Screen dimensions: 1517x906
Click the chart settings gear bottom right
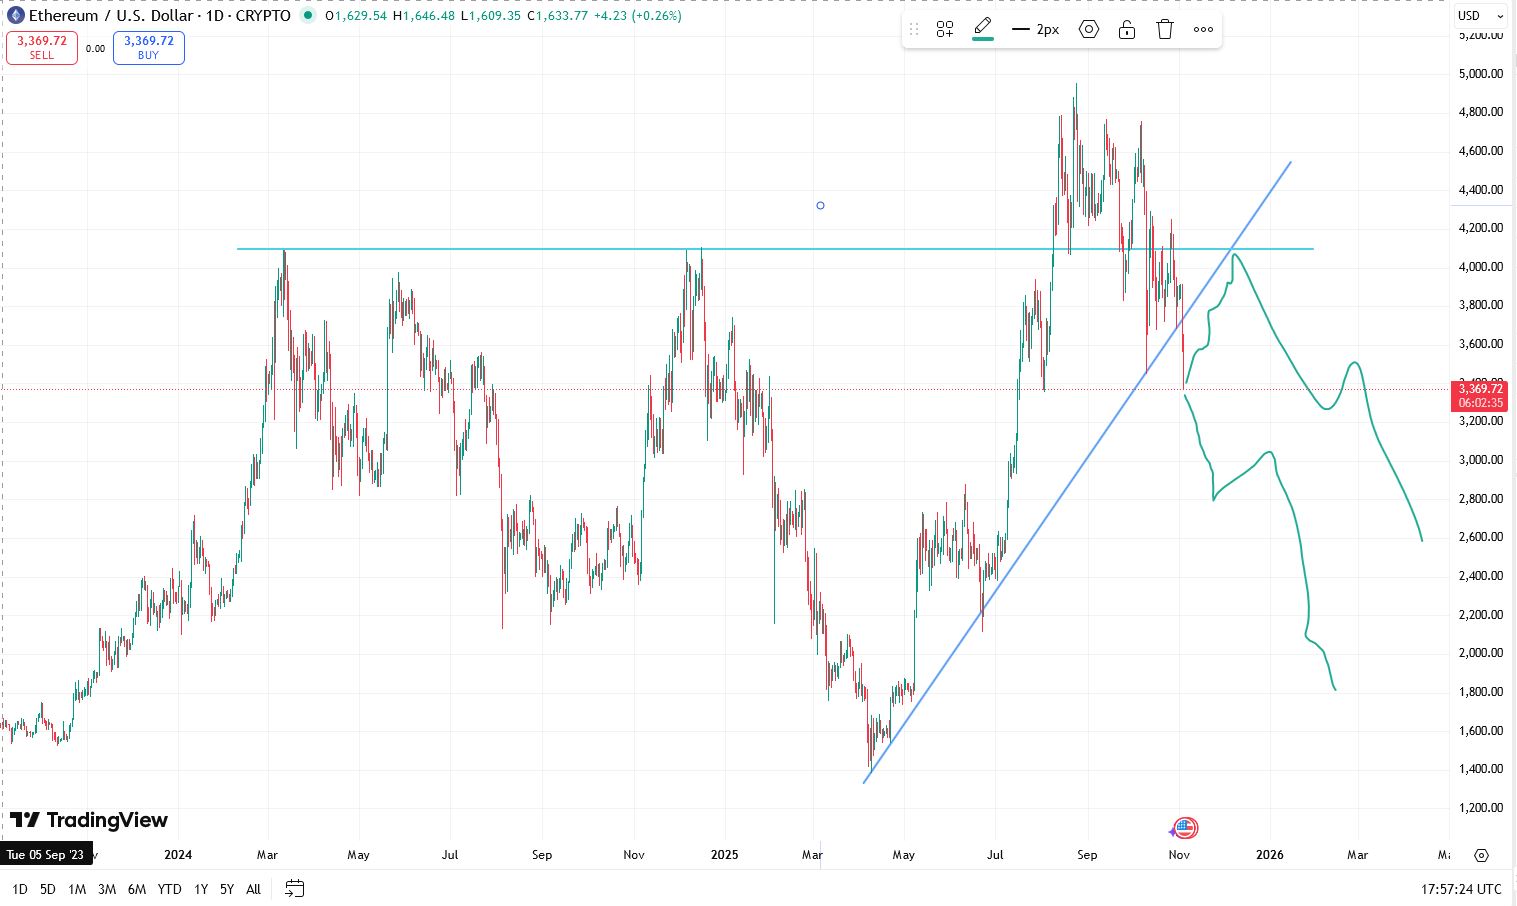[x=1481, y=856]
